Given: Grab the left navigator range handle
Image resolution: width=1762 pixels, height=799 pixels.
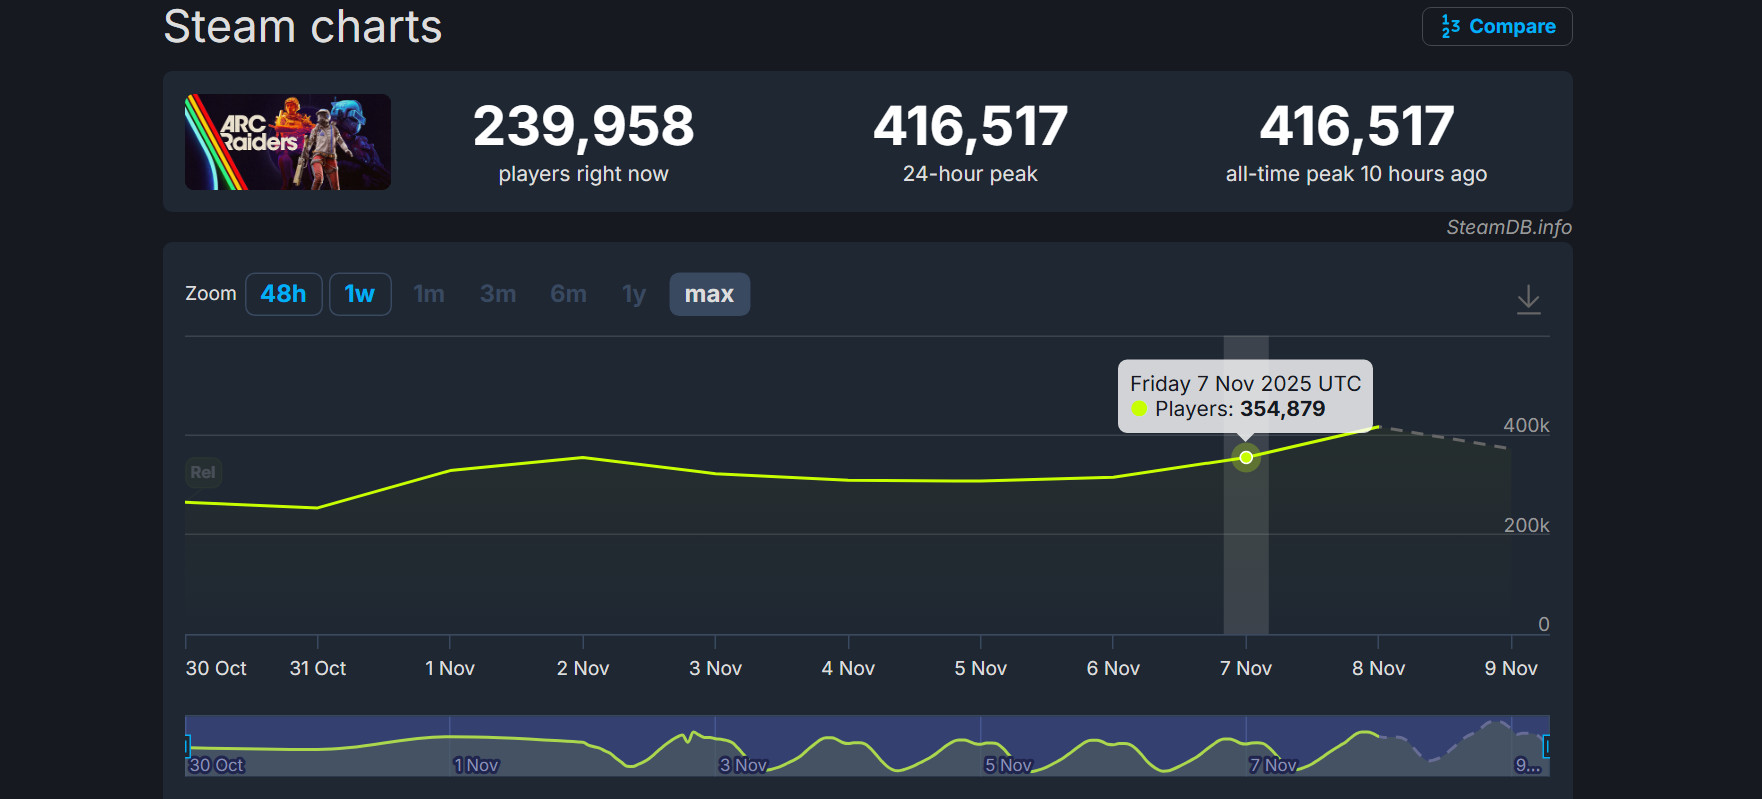Looking at the screenshot, I should pos(187,746).
